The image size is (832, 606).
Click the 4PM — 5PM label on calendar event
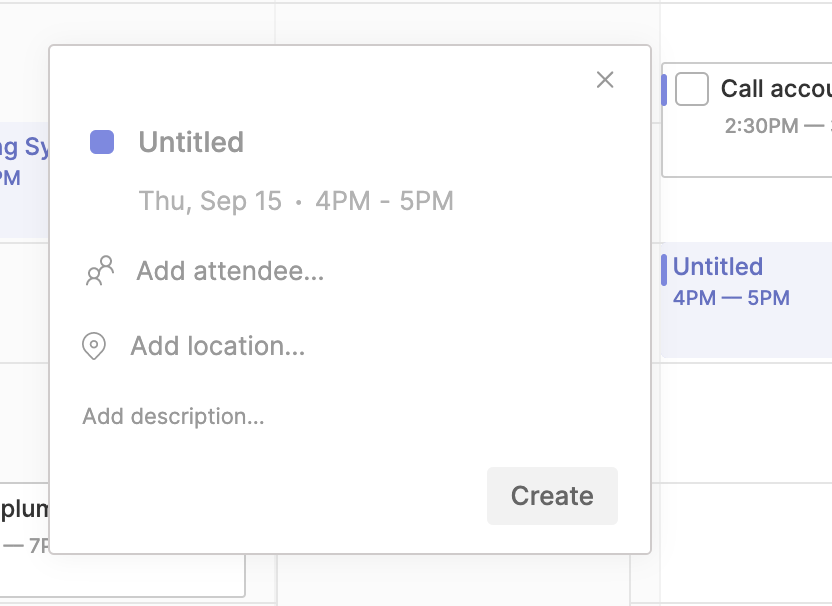[x=731, y=298]
